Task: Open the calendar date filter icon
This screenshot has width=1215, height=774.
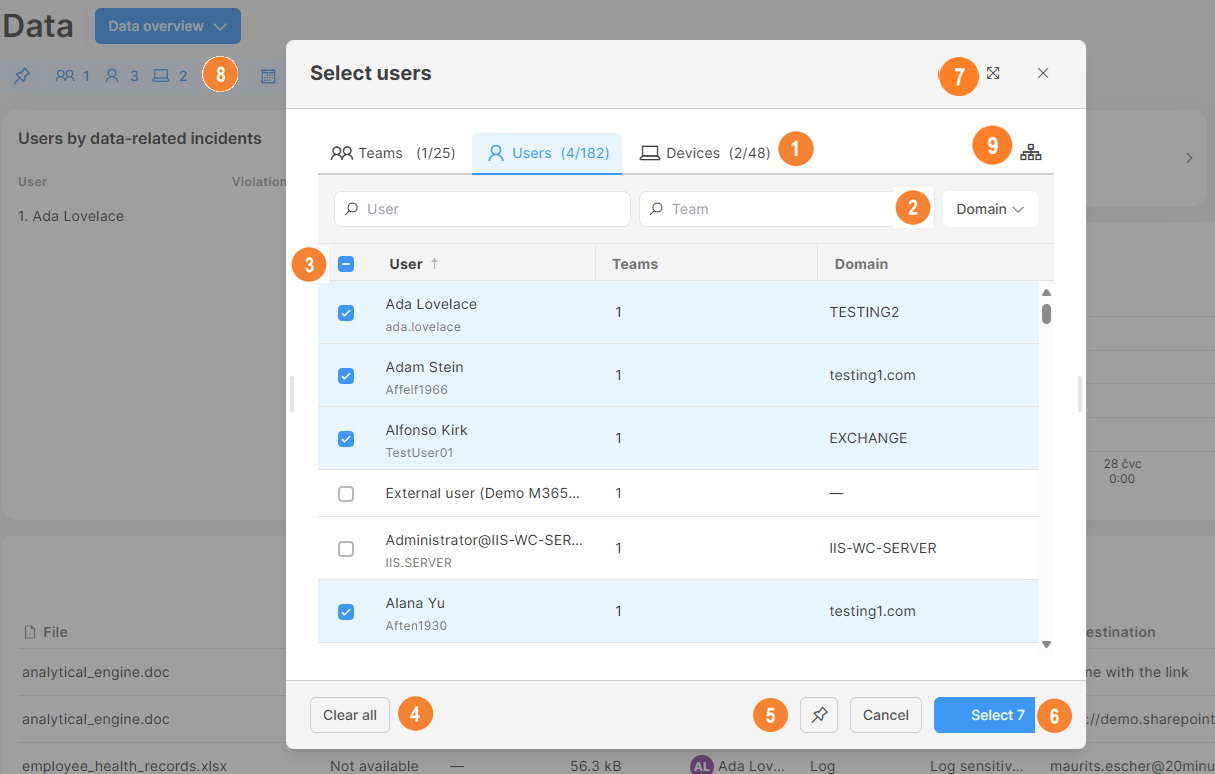Action: pyautogui.click(x=268, y=76)
